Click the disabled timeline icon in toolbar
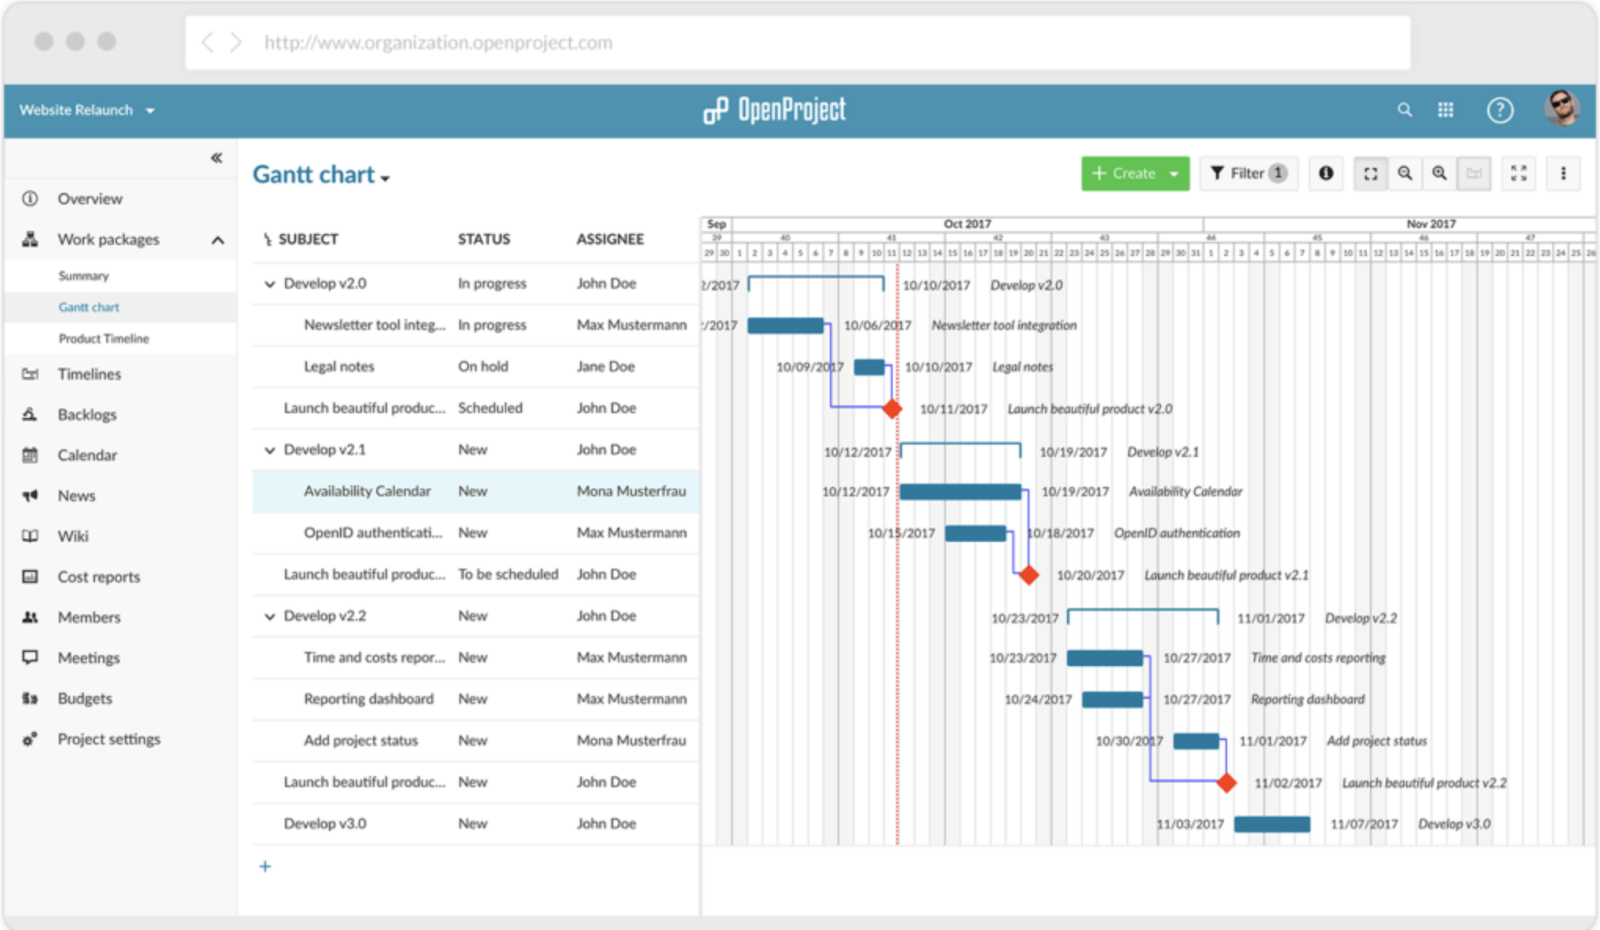This screenshot has height=930, width=1600. pyautogui.click(x=1474, y=173)
